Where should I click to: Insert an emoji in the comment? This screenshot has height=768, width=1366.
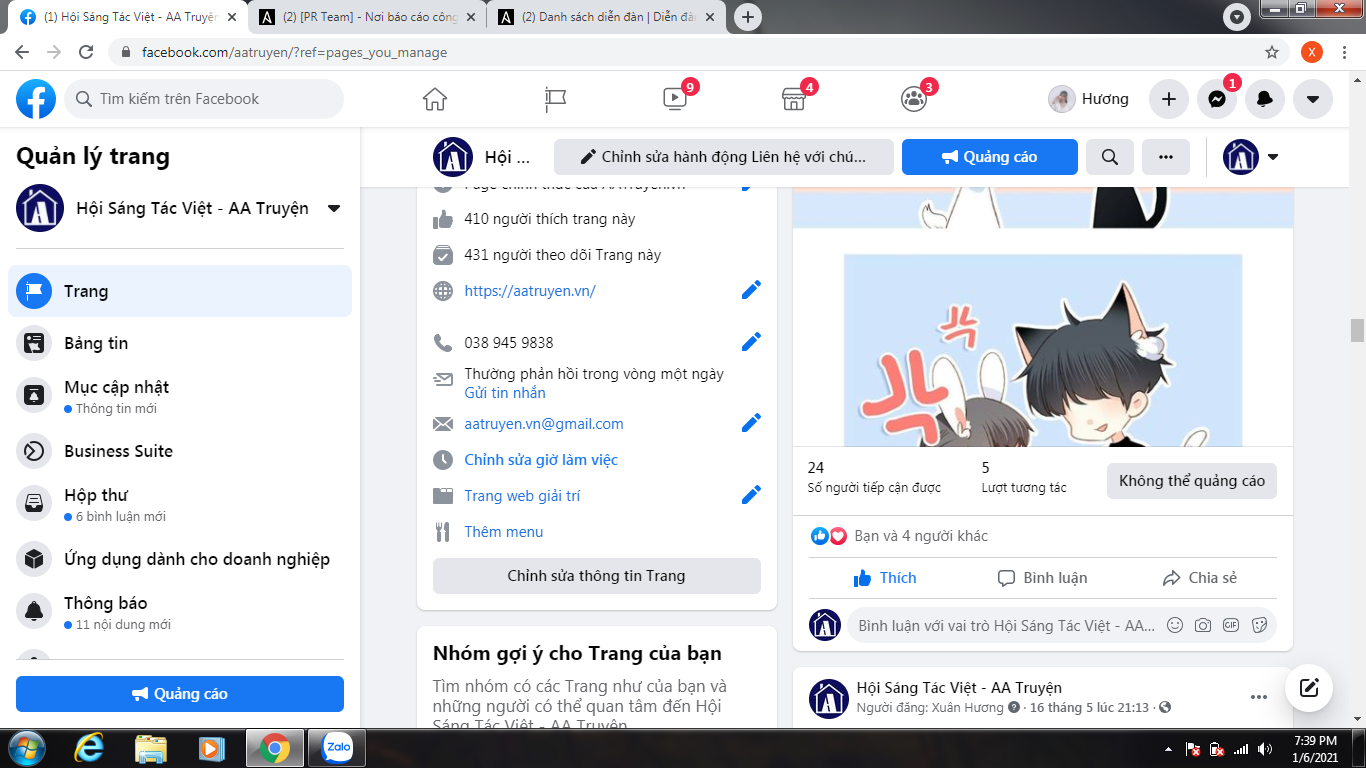pyautogui.click(x=1175, y=625)
